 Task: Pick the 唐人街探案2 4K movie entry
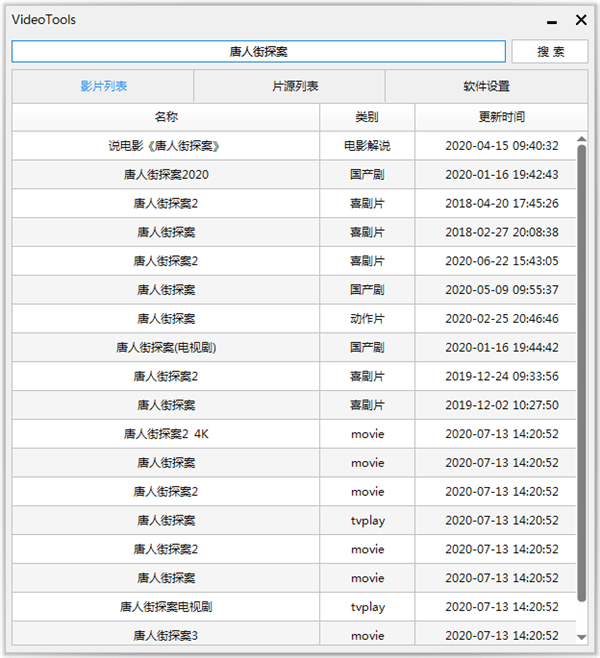166,434
